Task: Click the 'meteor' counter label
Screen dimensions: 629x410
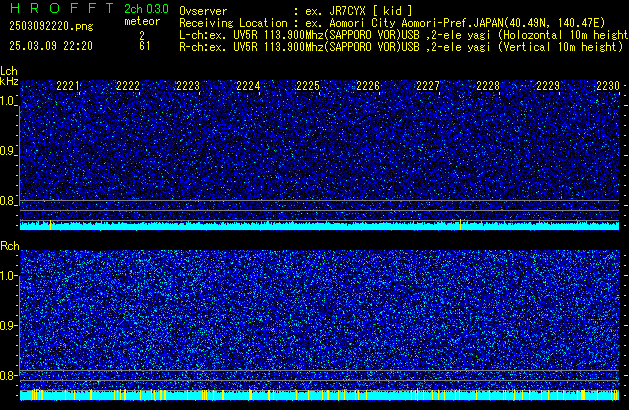Action: coord(142,21)
